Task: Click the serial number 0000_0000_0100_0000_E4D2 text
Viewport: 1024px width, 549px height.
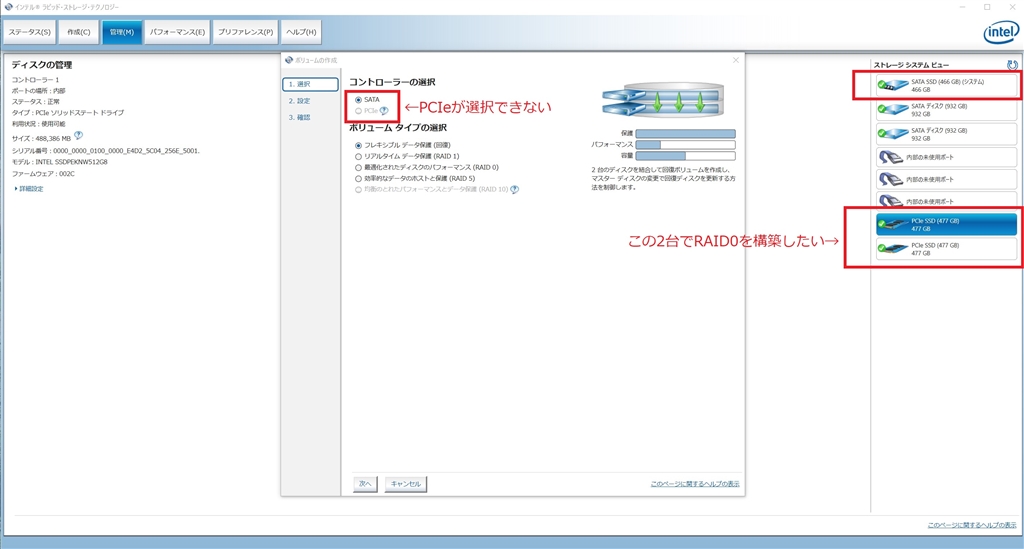Action: pos(106,151)
